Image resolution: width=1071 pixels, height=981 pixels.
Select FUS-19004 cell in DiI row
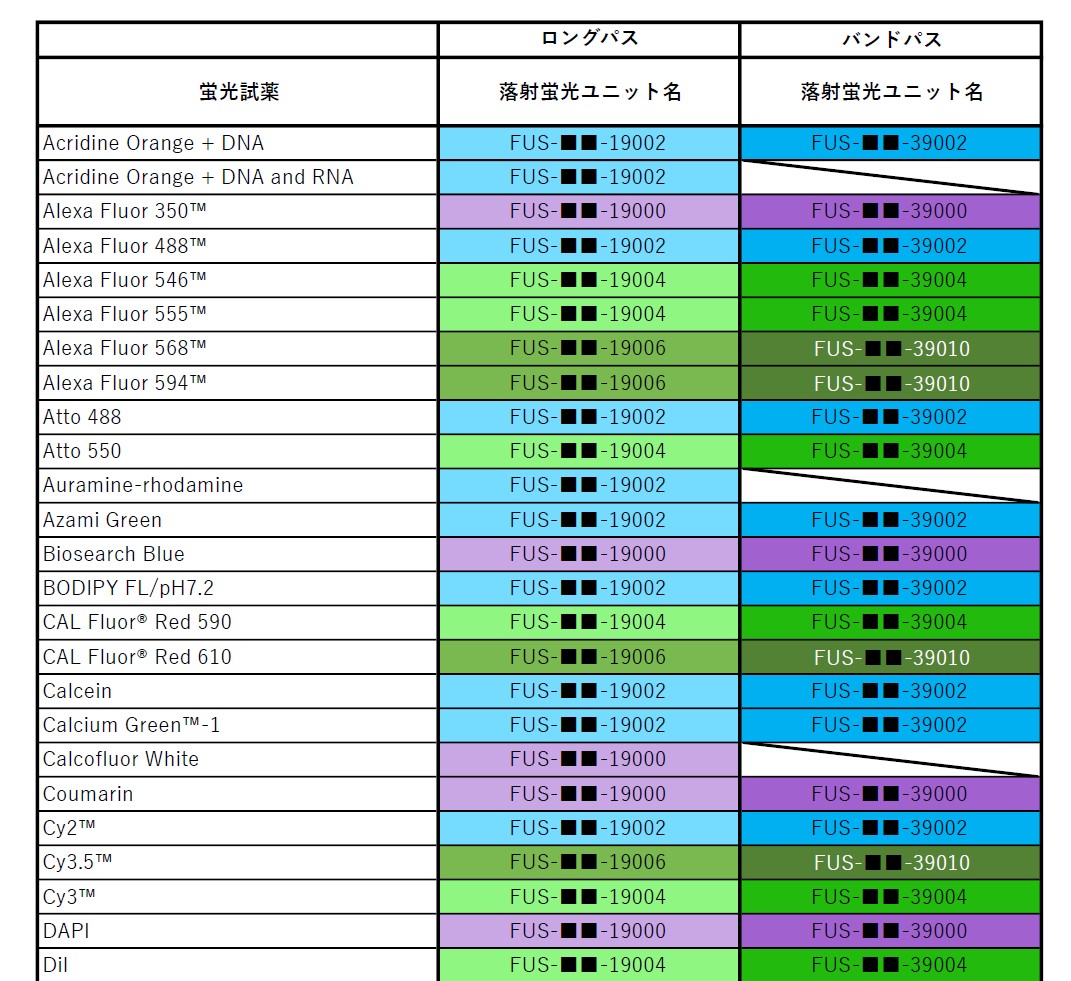click(589, 965)
